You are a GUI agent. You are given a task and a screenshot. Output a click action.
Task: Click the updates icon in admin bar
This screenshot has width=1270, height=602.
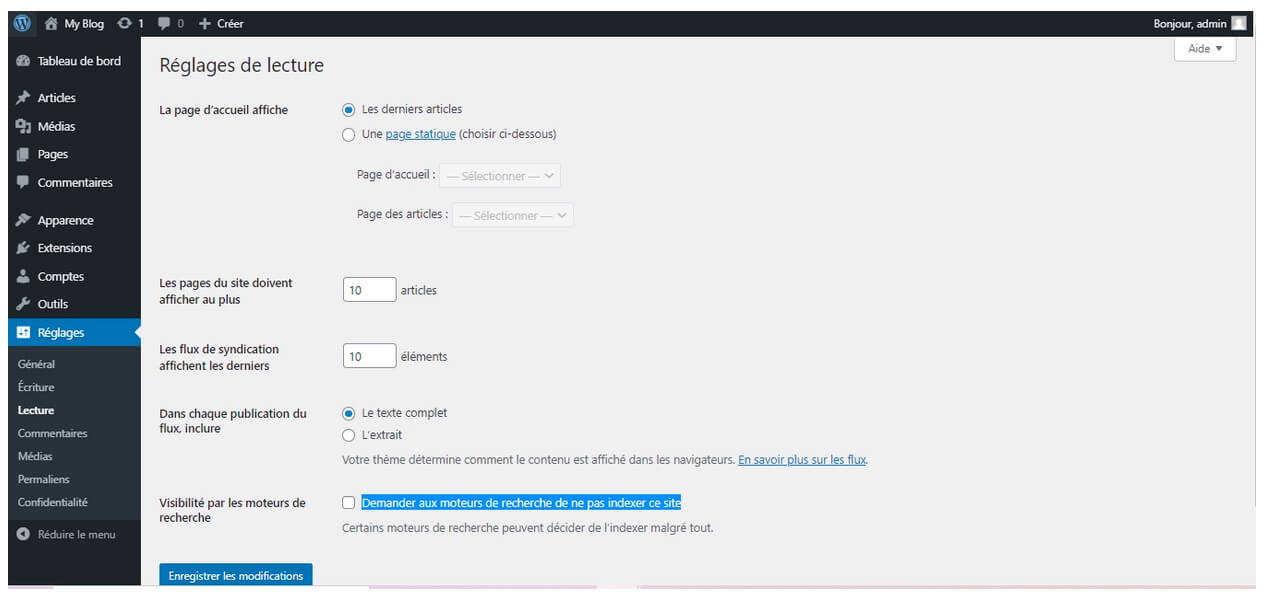[x=125, y=23]
